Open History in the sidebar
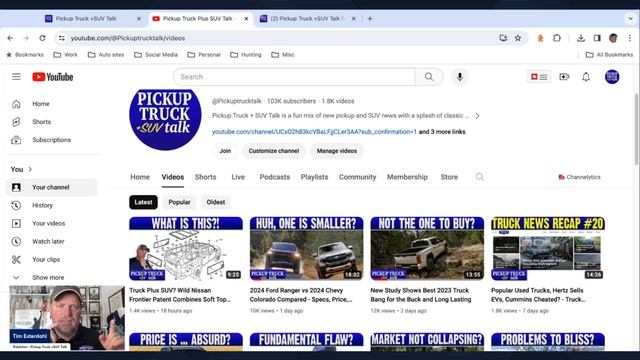This screenshot has width=640, height=360. tap(52, 205)
